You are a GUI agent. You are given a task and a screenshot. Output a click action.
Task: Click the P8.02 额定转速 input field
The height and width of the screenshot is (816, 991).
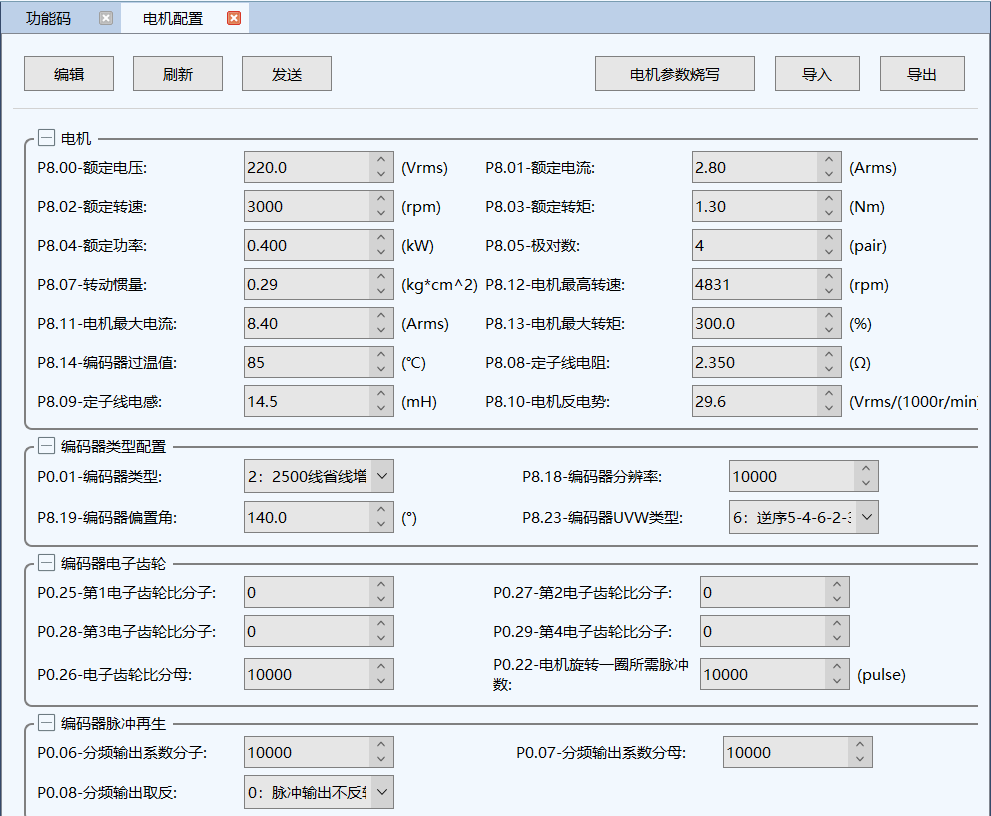click(x=306, y=207)
